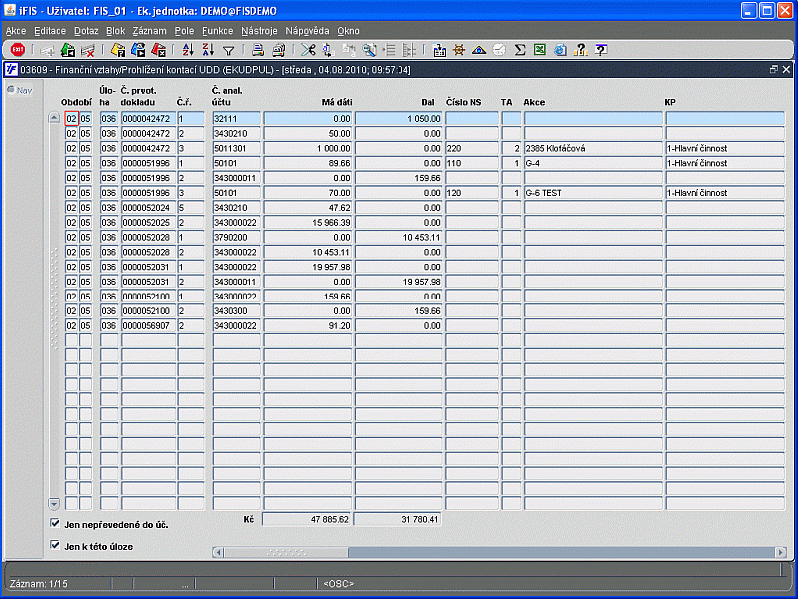The width and height of the screenshot is (798, 599).
Task: Click the green save-record toolbar icon
Action: click(x=68, y=50)
